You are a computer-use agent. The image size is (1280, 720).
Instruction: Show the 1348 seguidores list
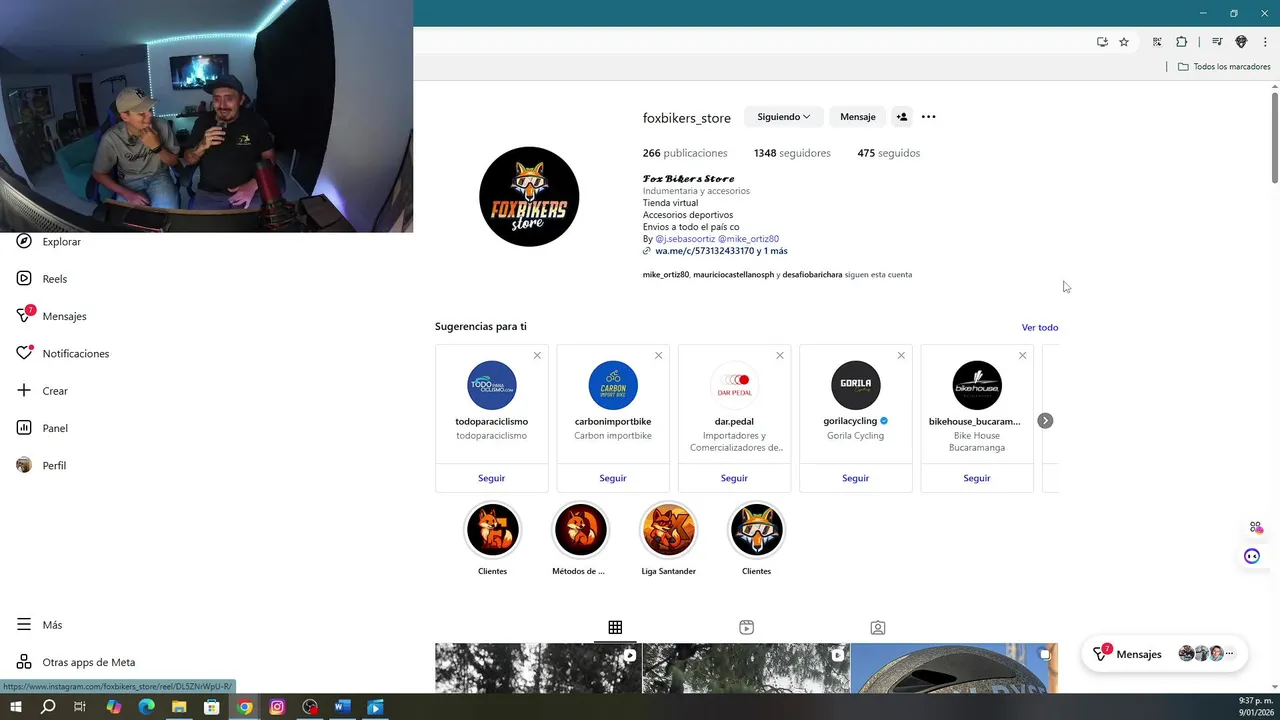(792, 153)
